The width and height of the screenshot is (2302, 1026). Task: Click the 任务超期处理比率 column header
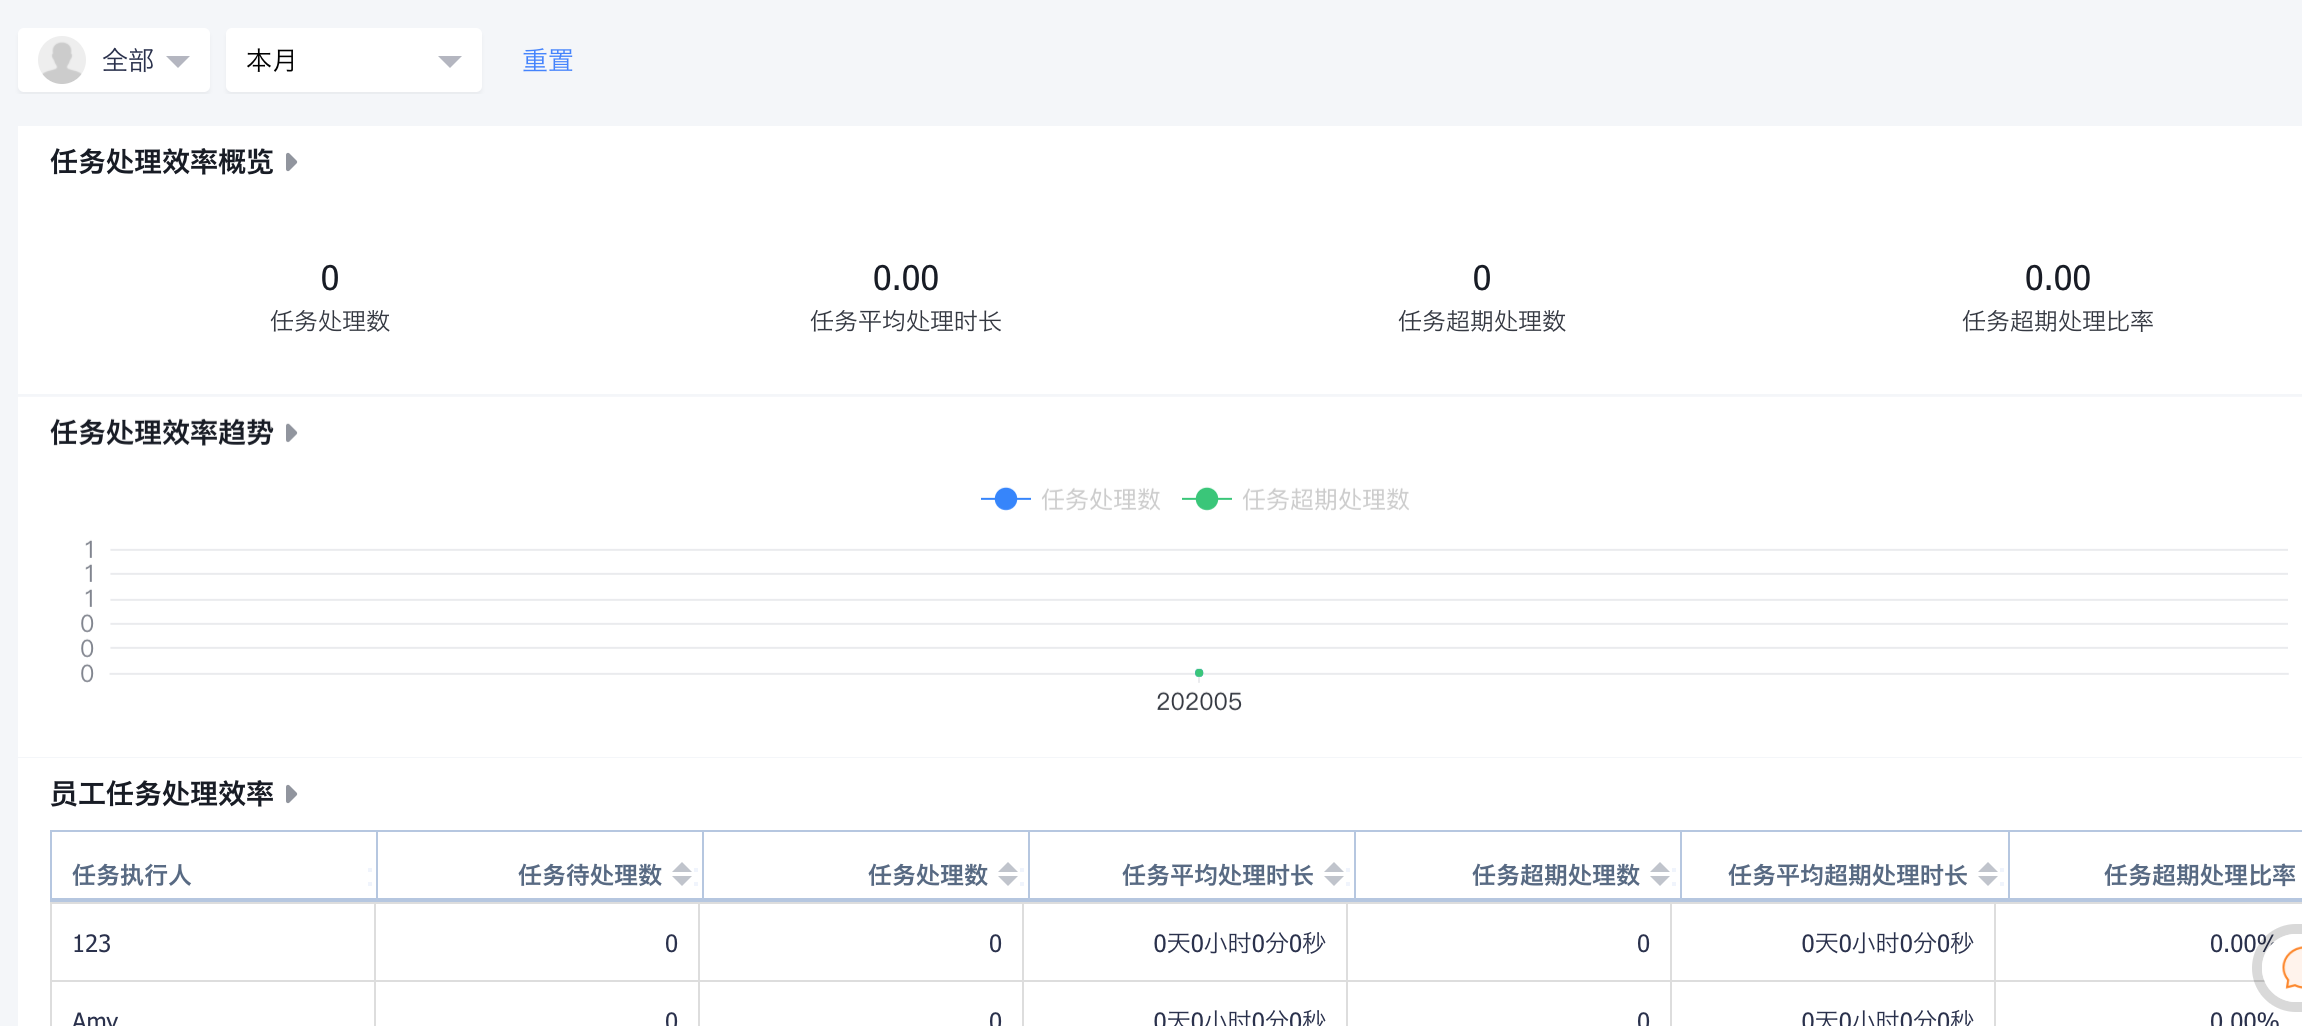tap(2199, 875)
